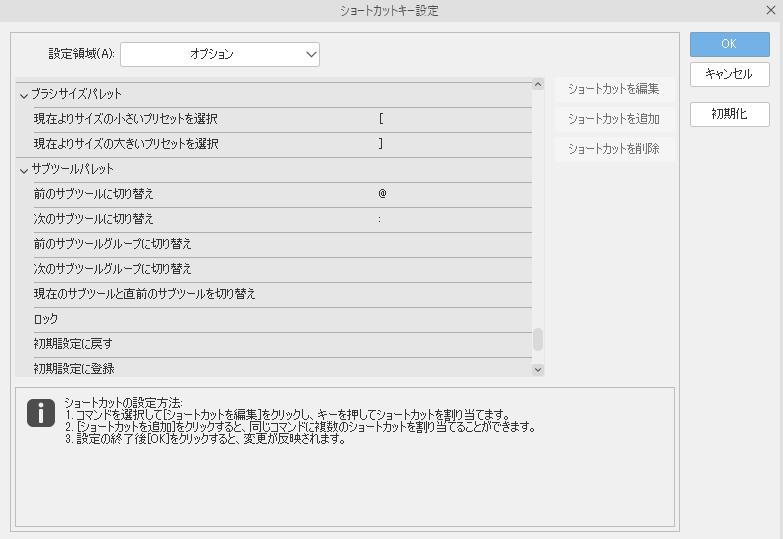Click ショートカットを編集 button
Screen dimensions: 783x539
pos(614,89)
